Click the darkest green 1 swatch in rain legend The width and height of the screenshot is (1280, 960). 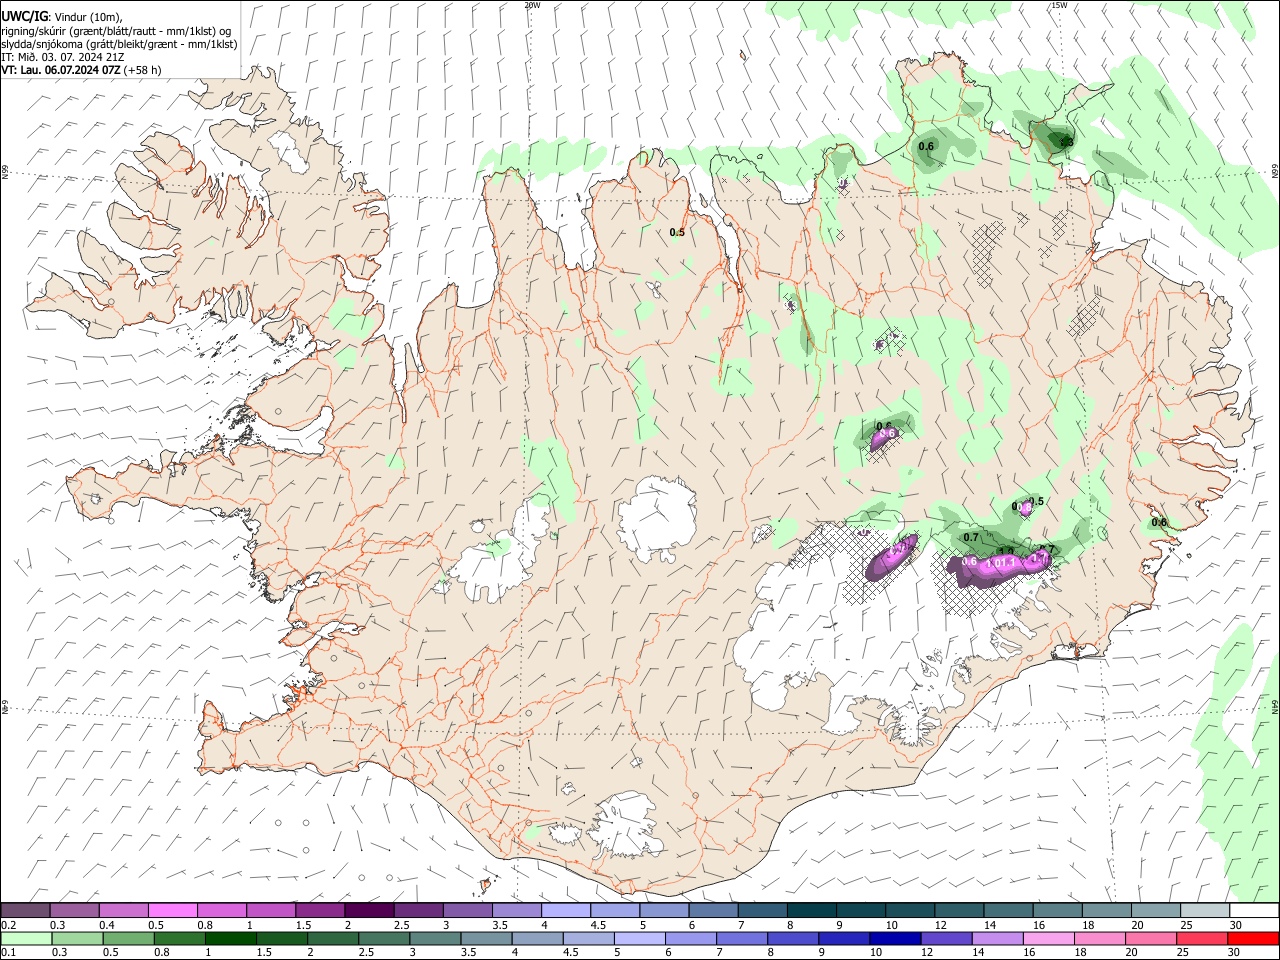click(230, 939)
